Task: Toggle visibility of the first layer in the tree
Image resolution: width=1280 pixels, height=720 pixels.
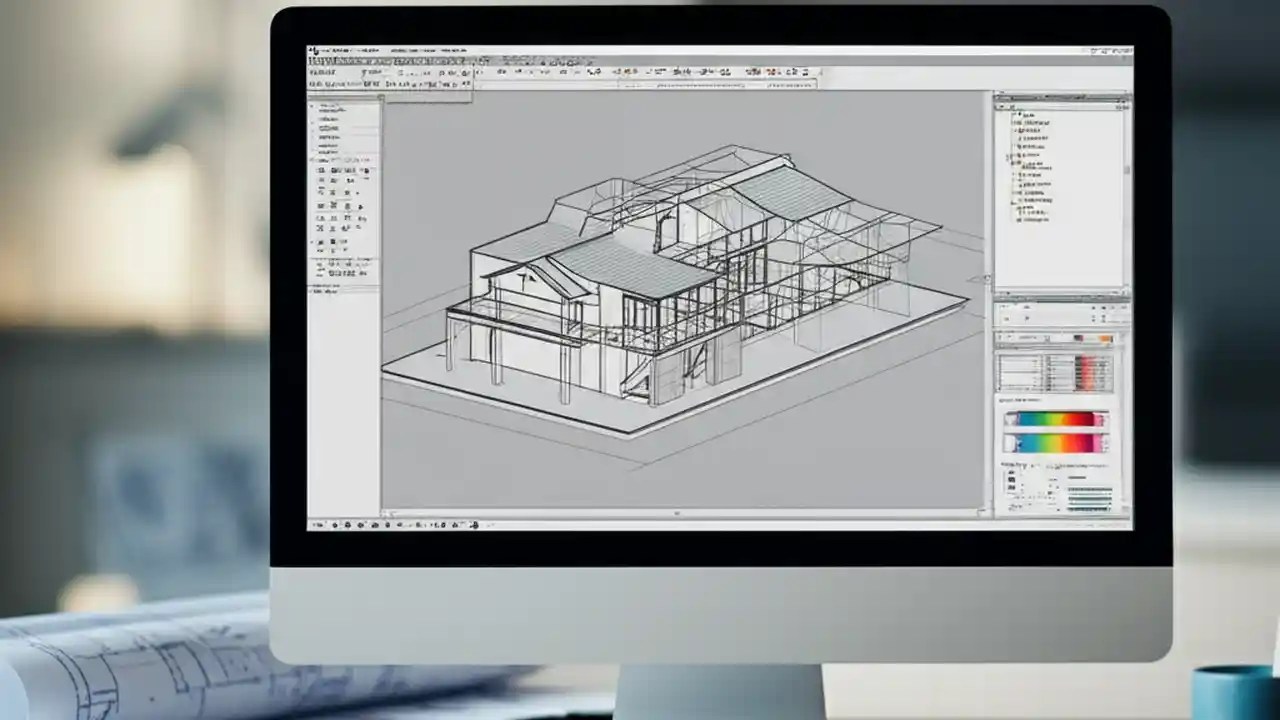Action: 1012,112
